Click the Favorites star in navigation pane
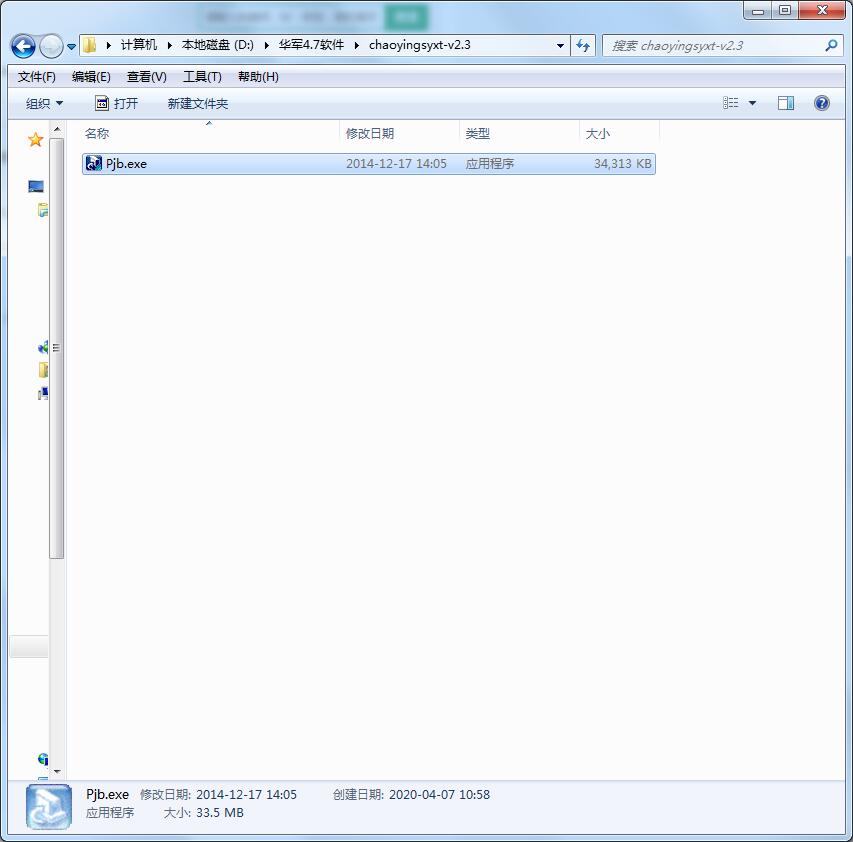The height and width of the screenshot is (842, 853). [35, 140]
